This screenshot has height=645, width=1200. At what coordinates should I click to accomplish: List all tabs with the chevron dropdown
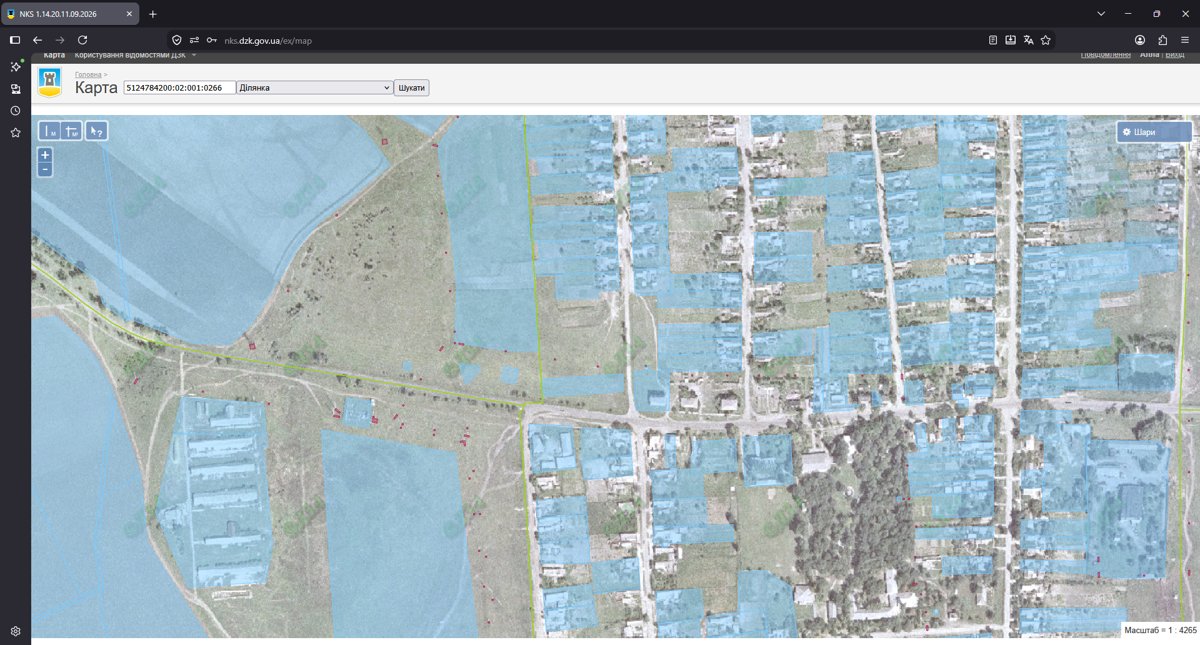(x=1101, y=14)
